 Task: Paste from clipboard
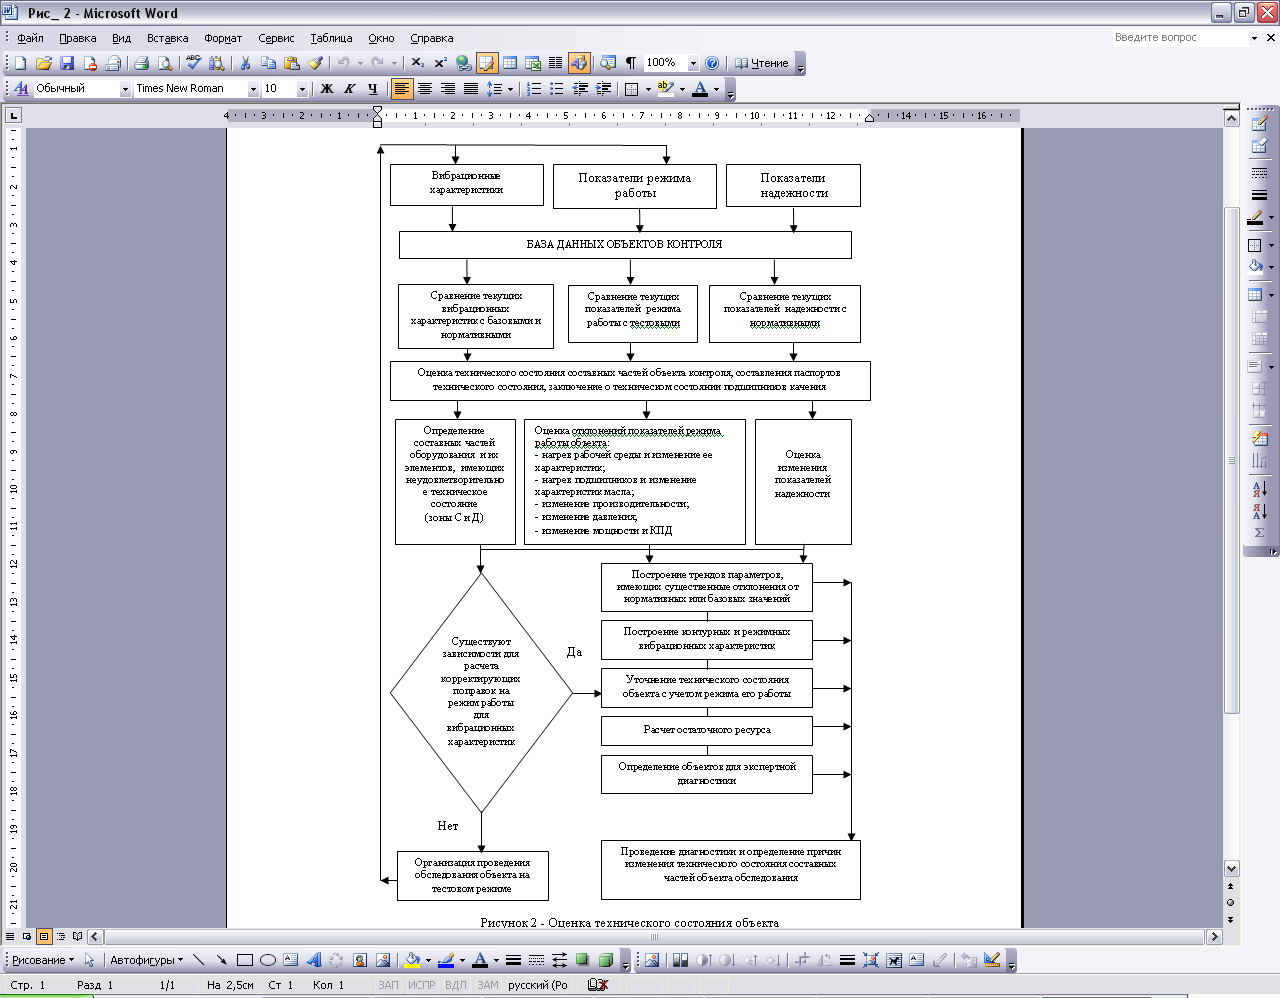click(x=291, y=63)
